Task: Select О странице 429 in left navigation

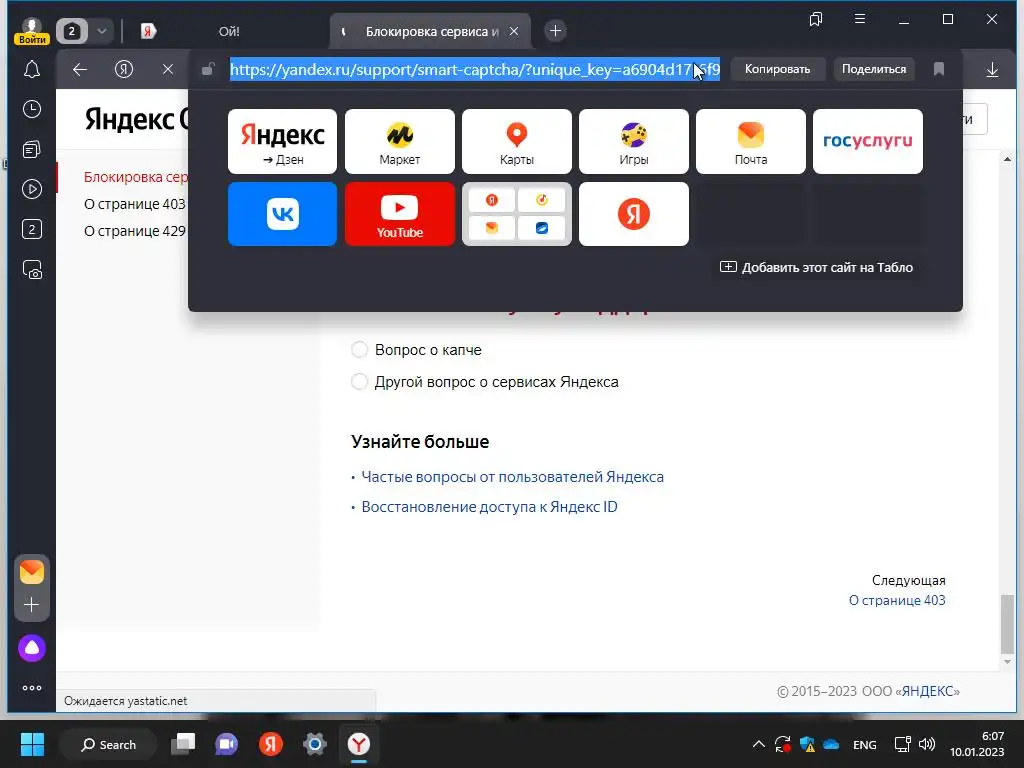Action: (135, 231)
